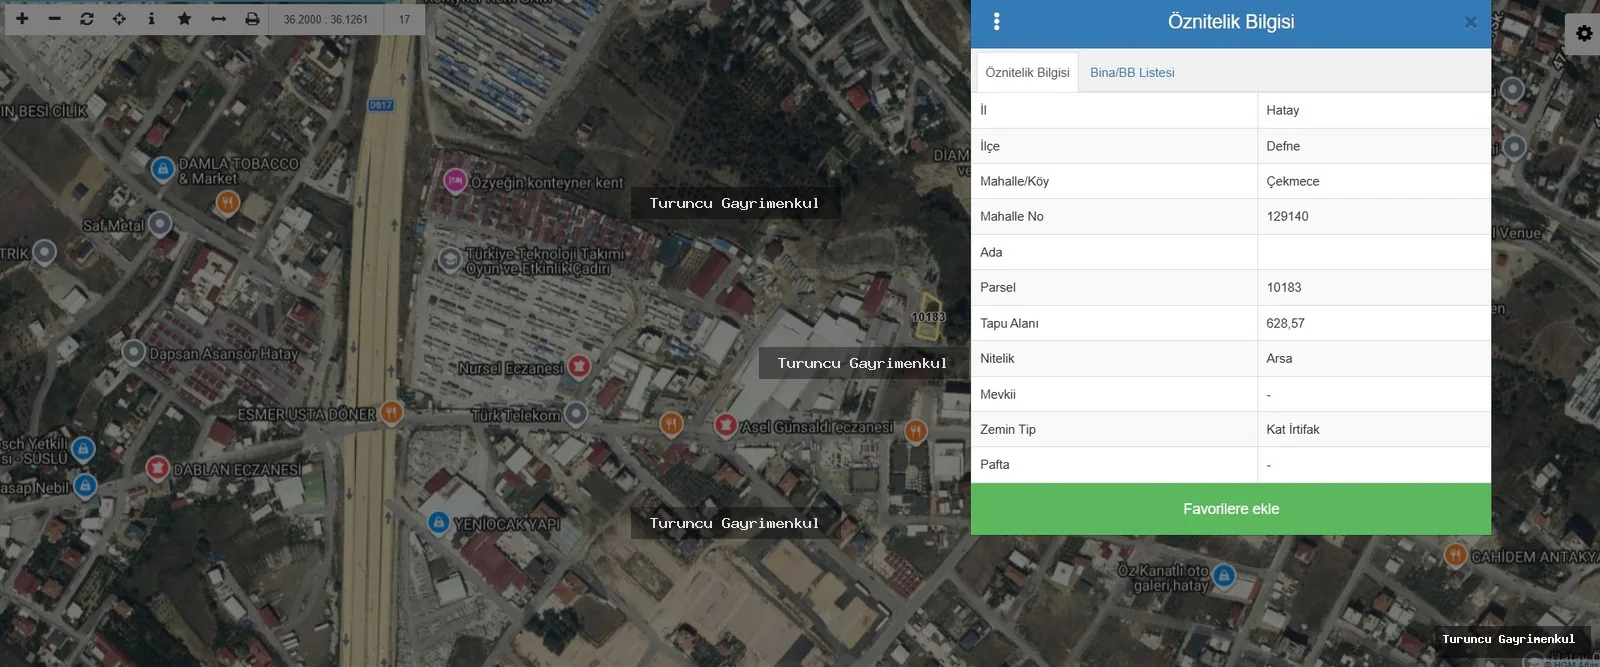Image resolution: width=1600 pixels, height=667 pixels.
Task: Click the Saf Metal map pin
Action: pyautogui.click(x=159, y=224)
